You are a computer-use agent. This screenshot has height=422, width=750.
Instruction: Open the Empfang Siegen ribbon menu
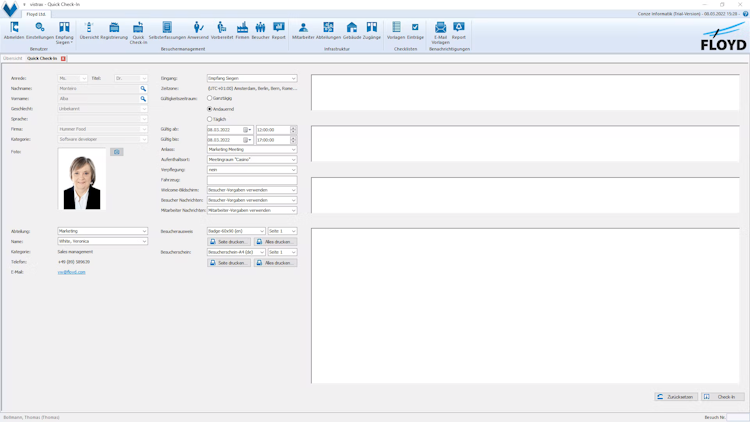pos(64,33)
